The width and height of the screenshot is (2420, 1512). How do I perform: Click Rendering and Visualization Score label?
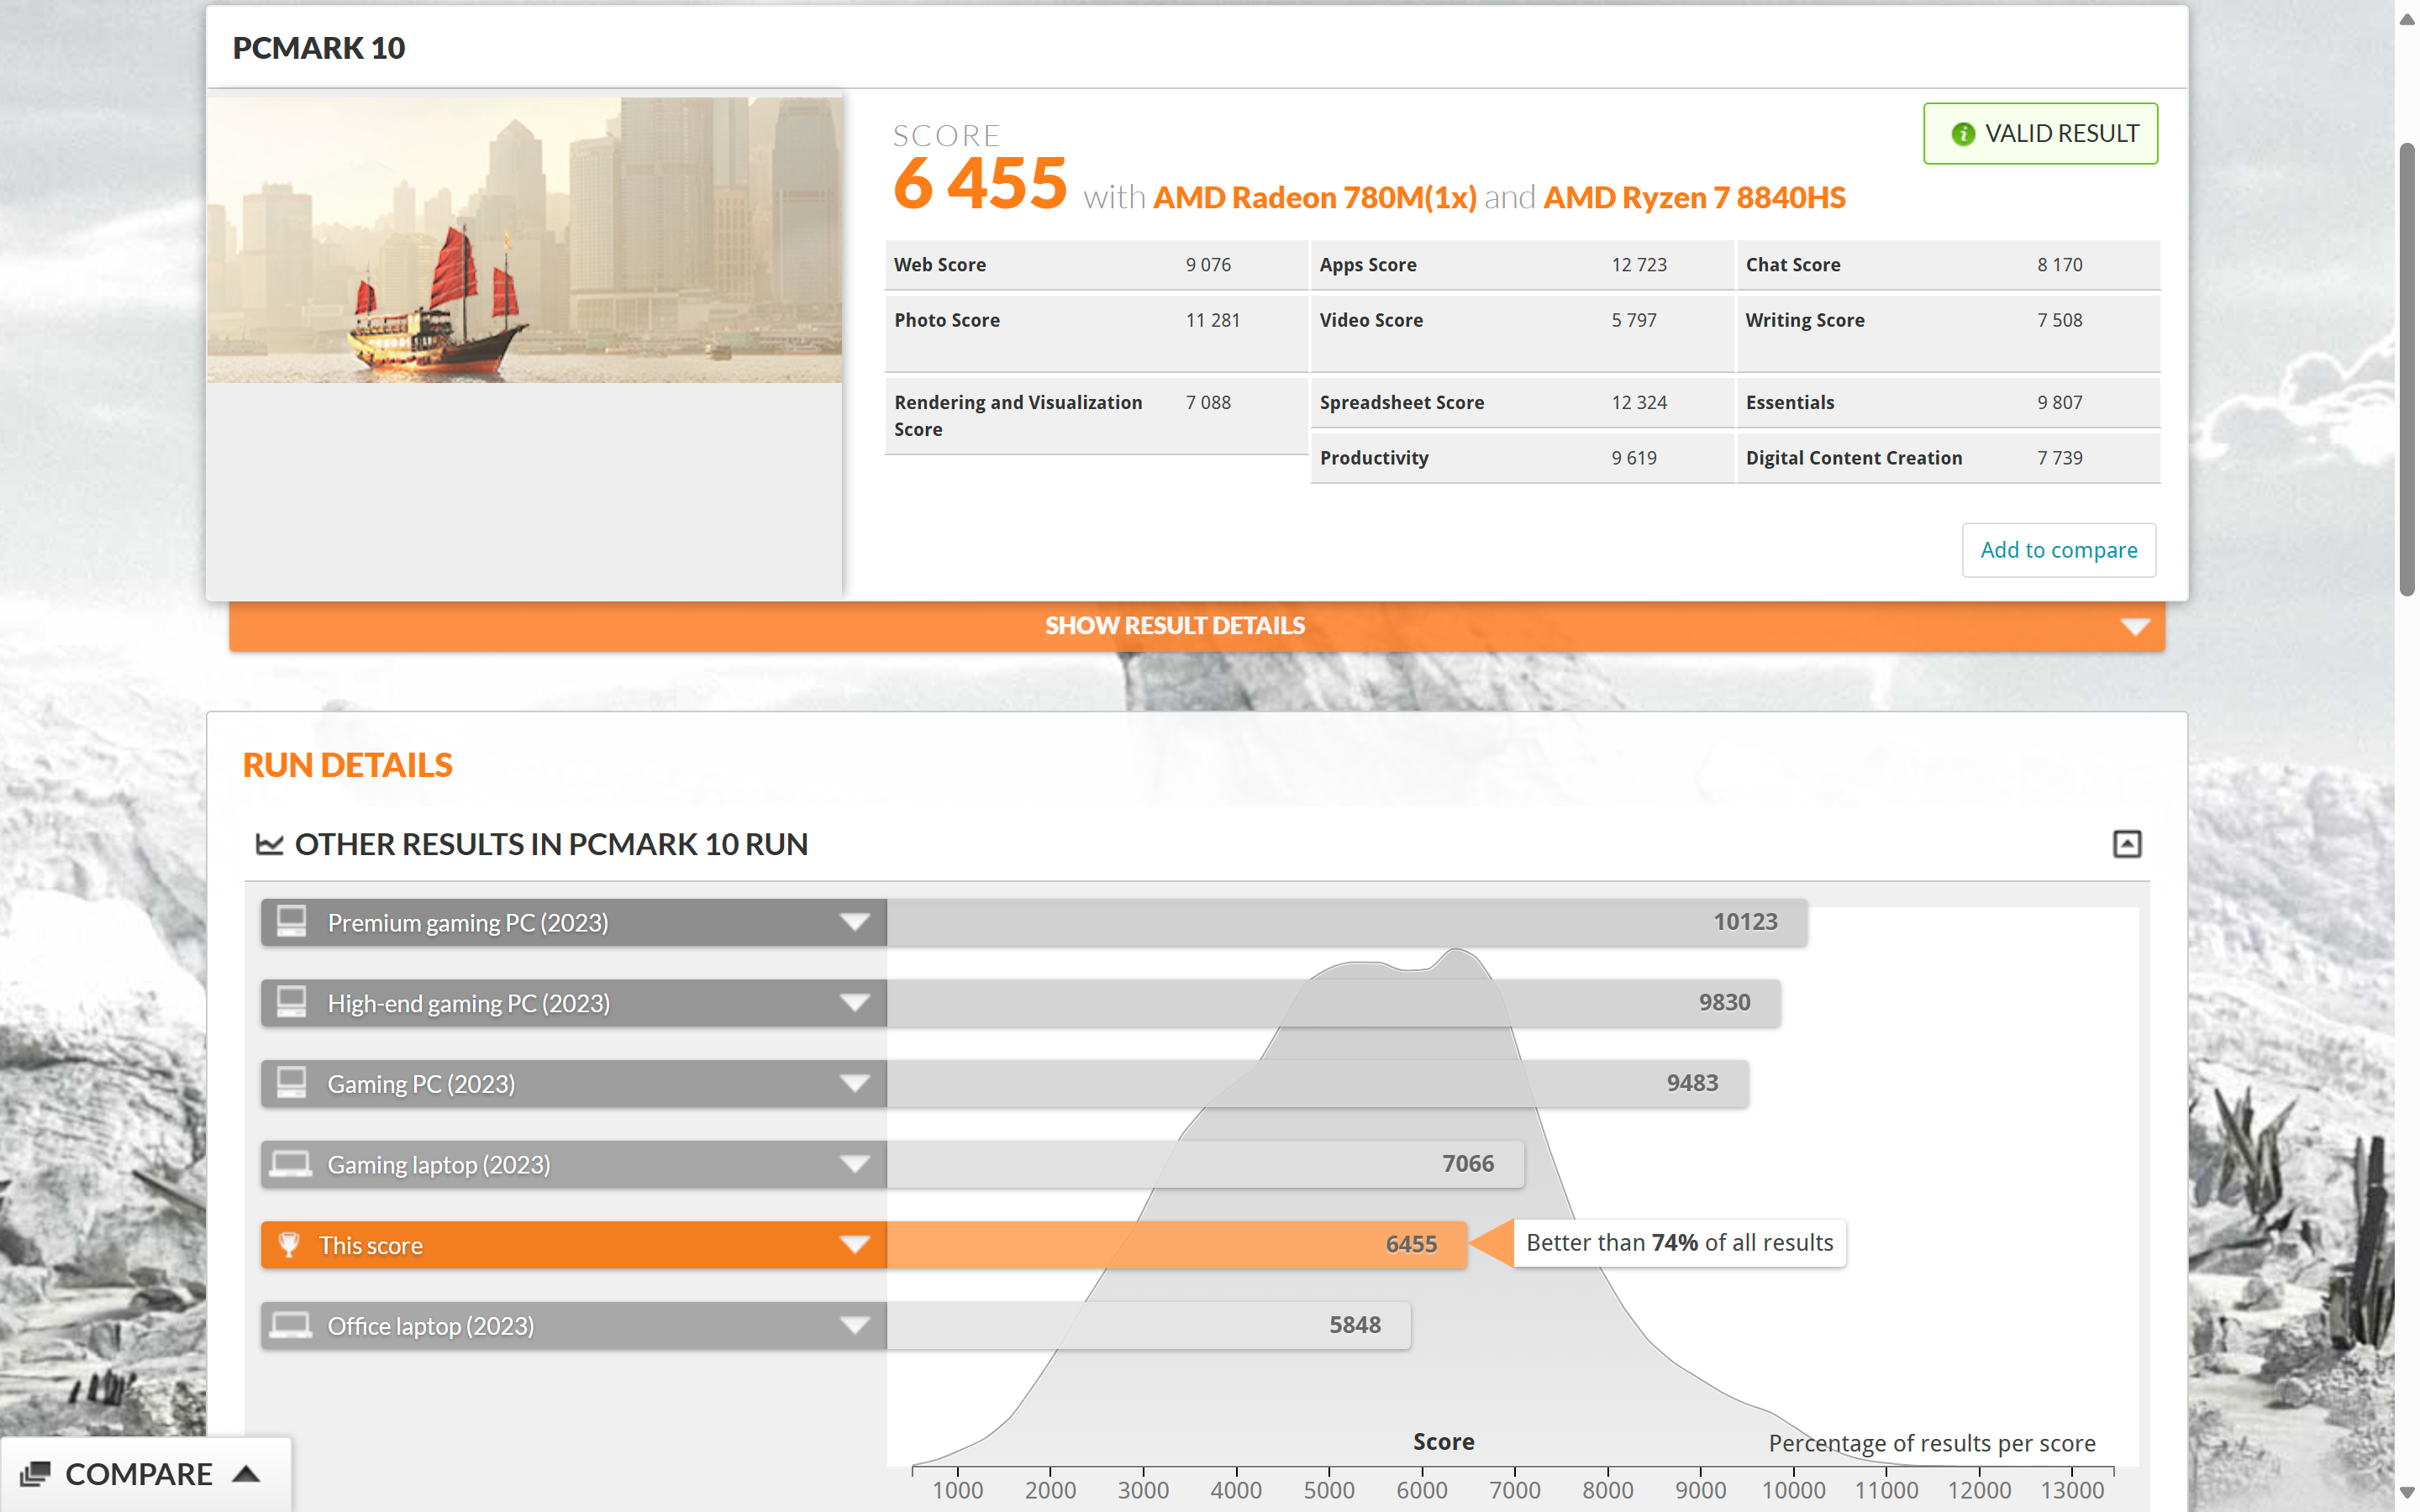(x=1018, y=416)
